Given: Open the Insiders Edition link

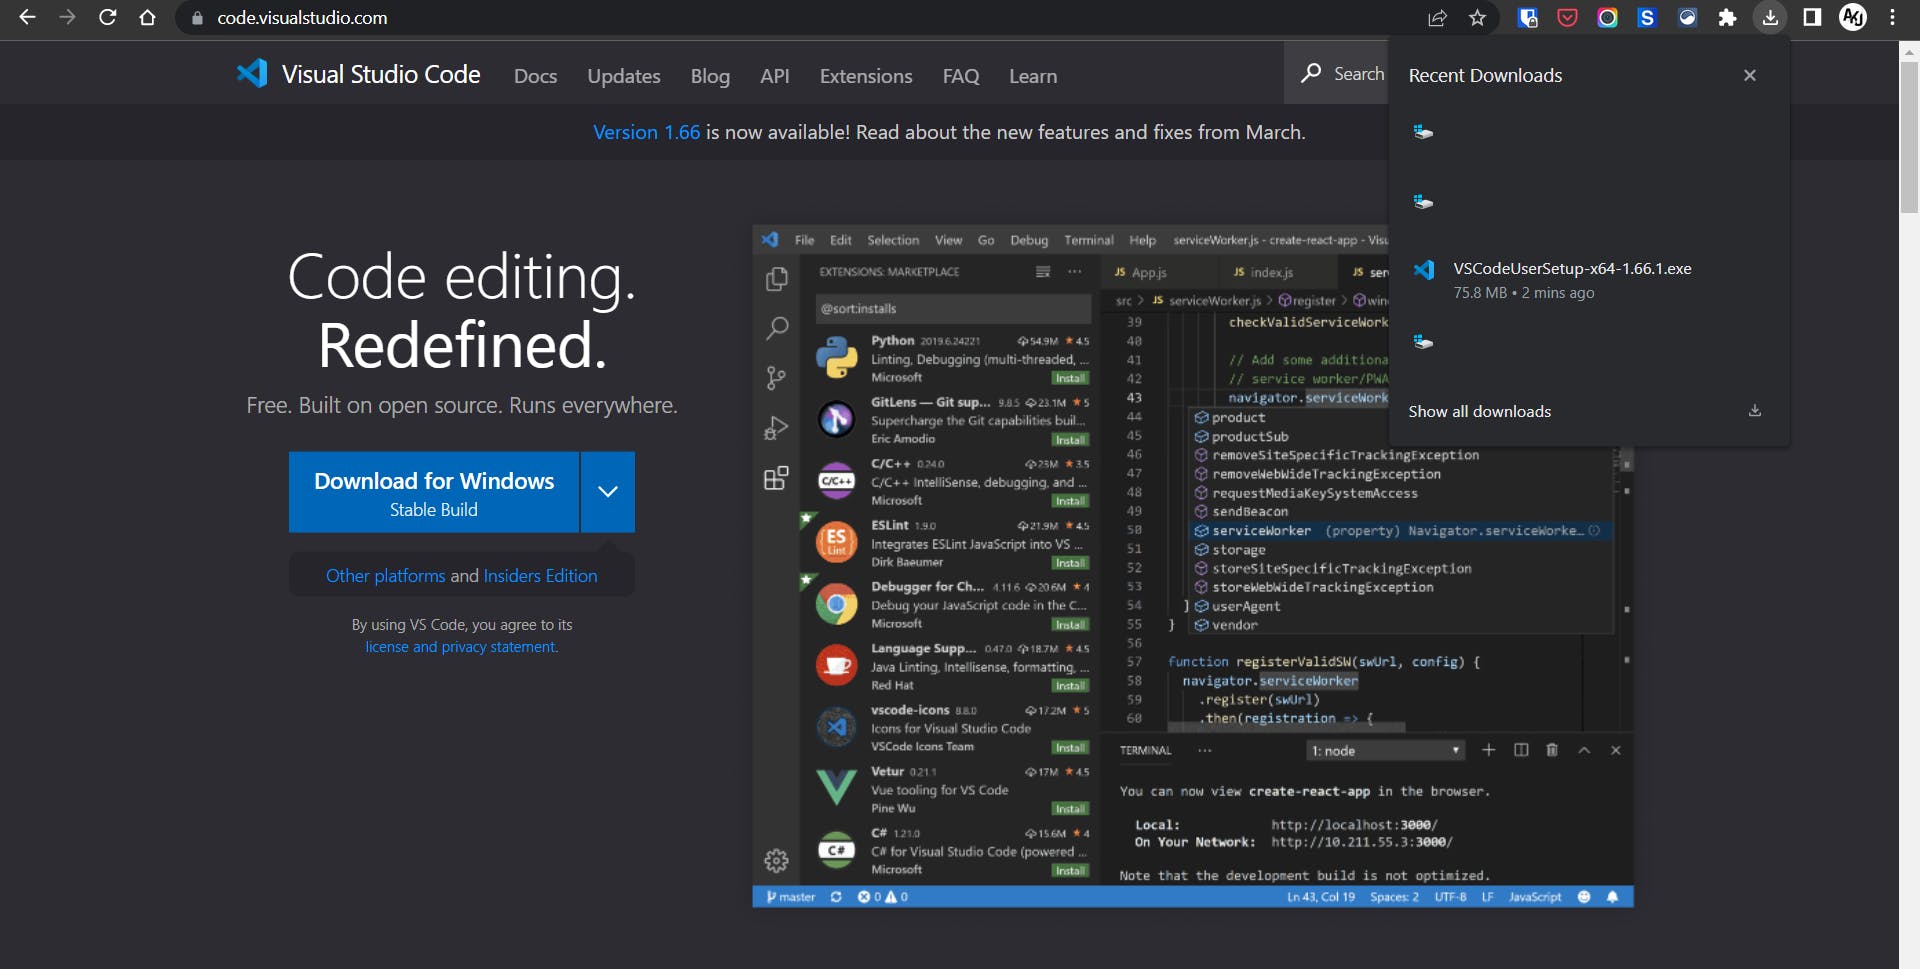Looking at the screenshot, I should point(540,576).
